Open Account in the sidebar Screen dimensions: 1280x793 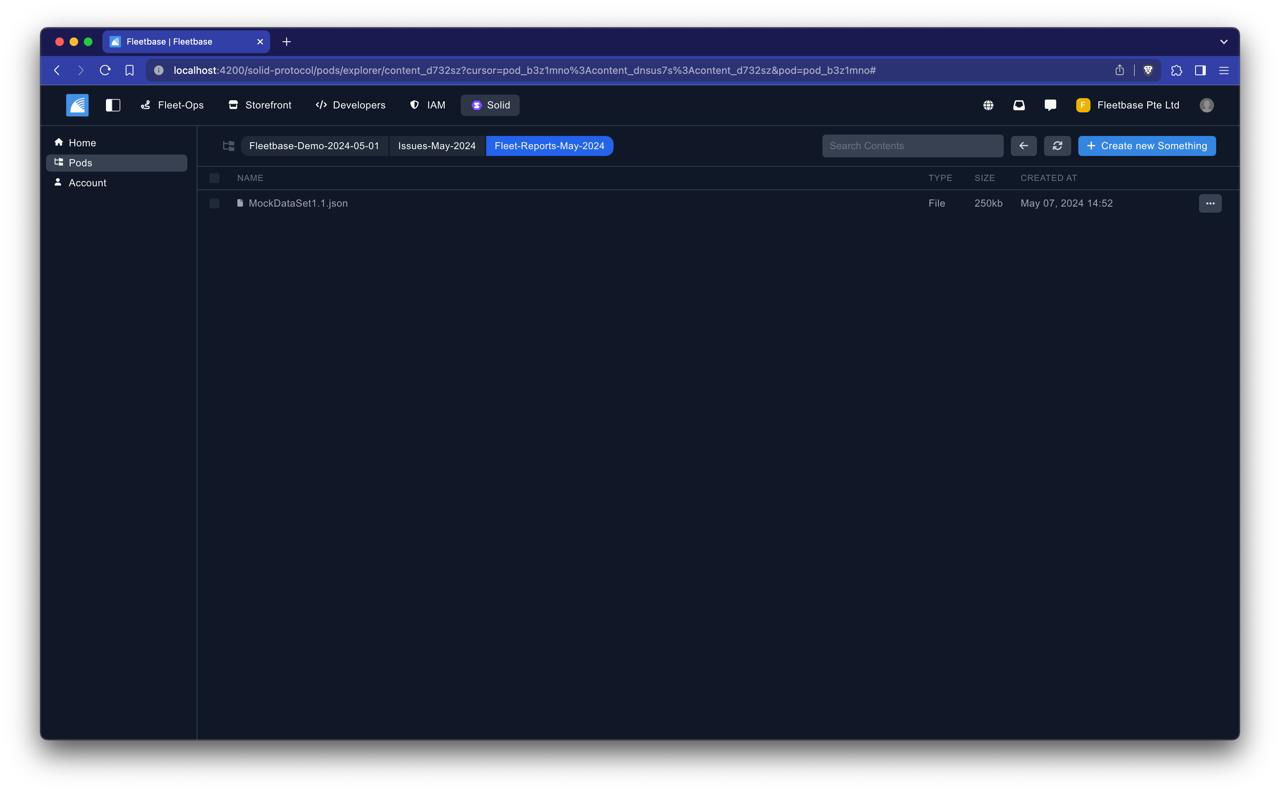coord(116,183)
